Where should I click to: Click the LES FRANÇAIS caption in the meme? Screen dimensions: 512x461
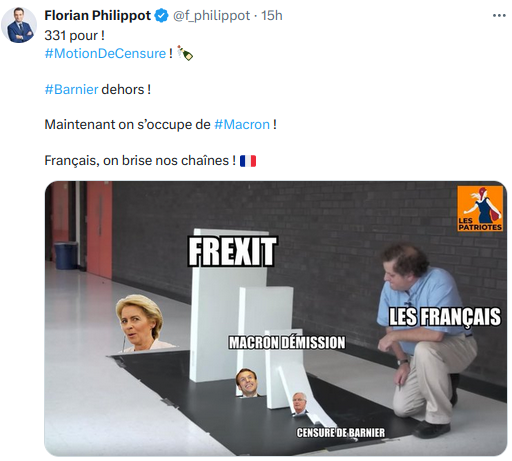point(445,317)
